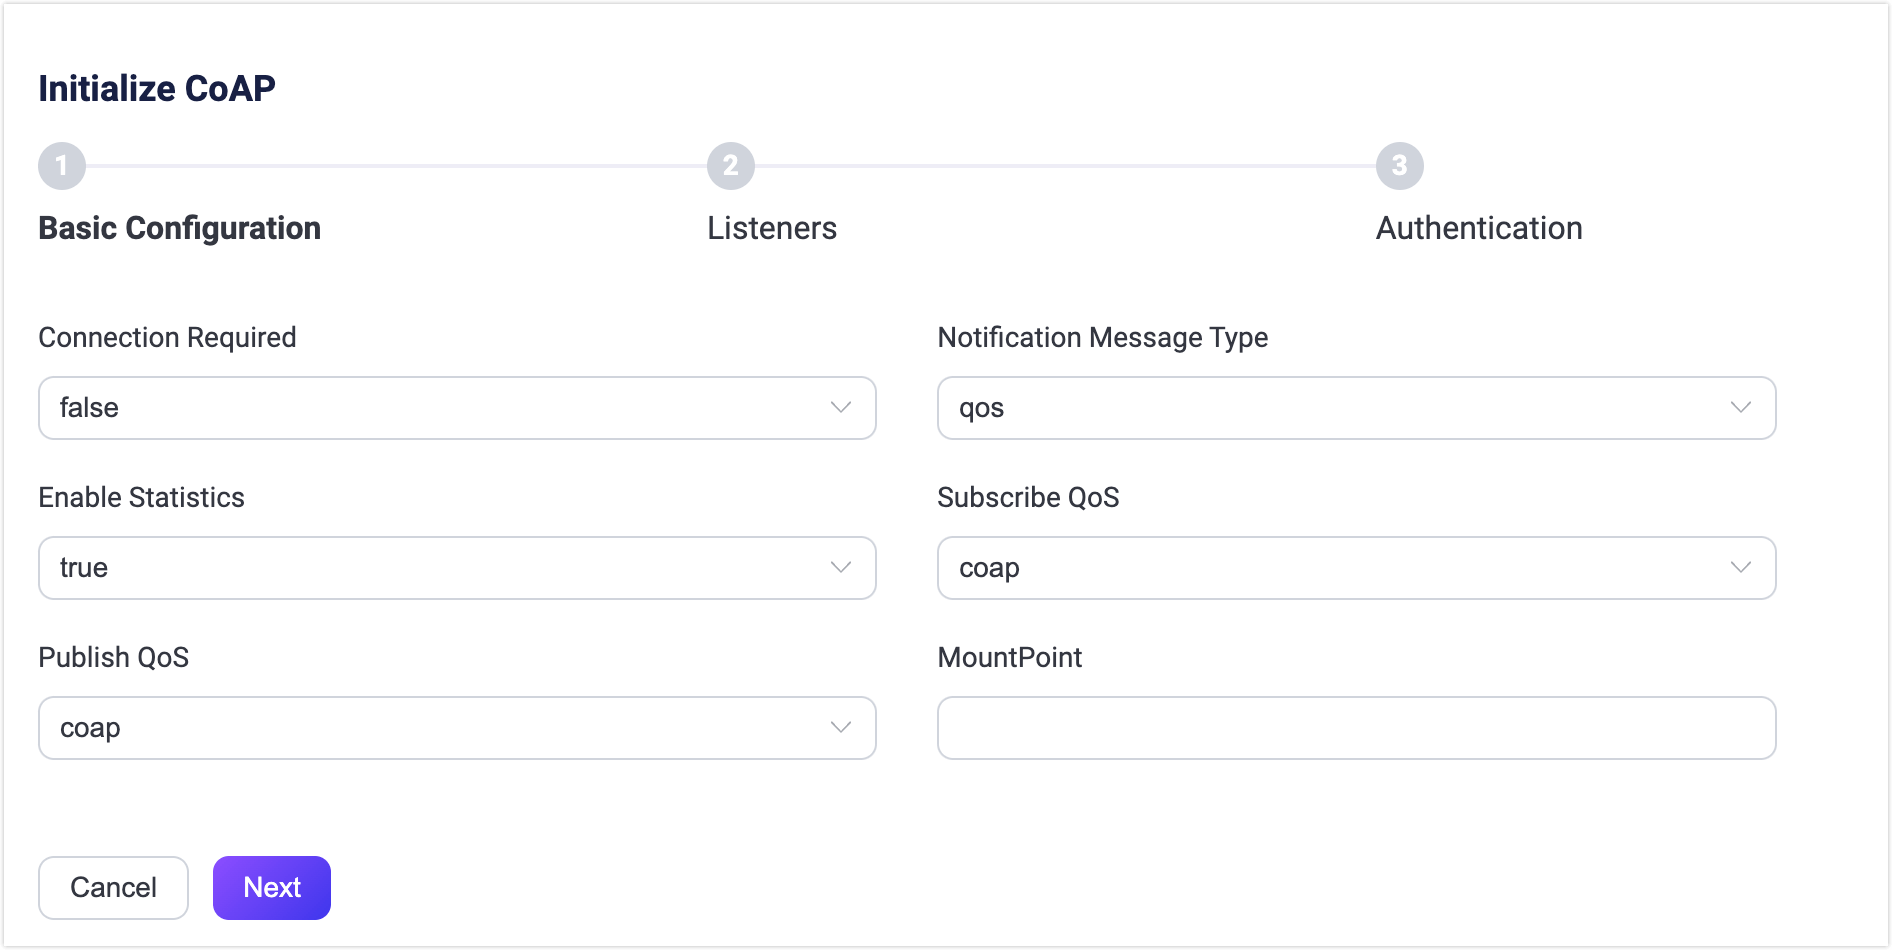Click the step 1 circle icon
The width and height of the screenshot is (1892, 950).
(62, 166)
